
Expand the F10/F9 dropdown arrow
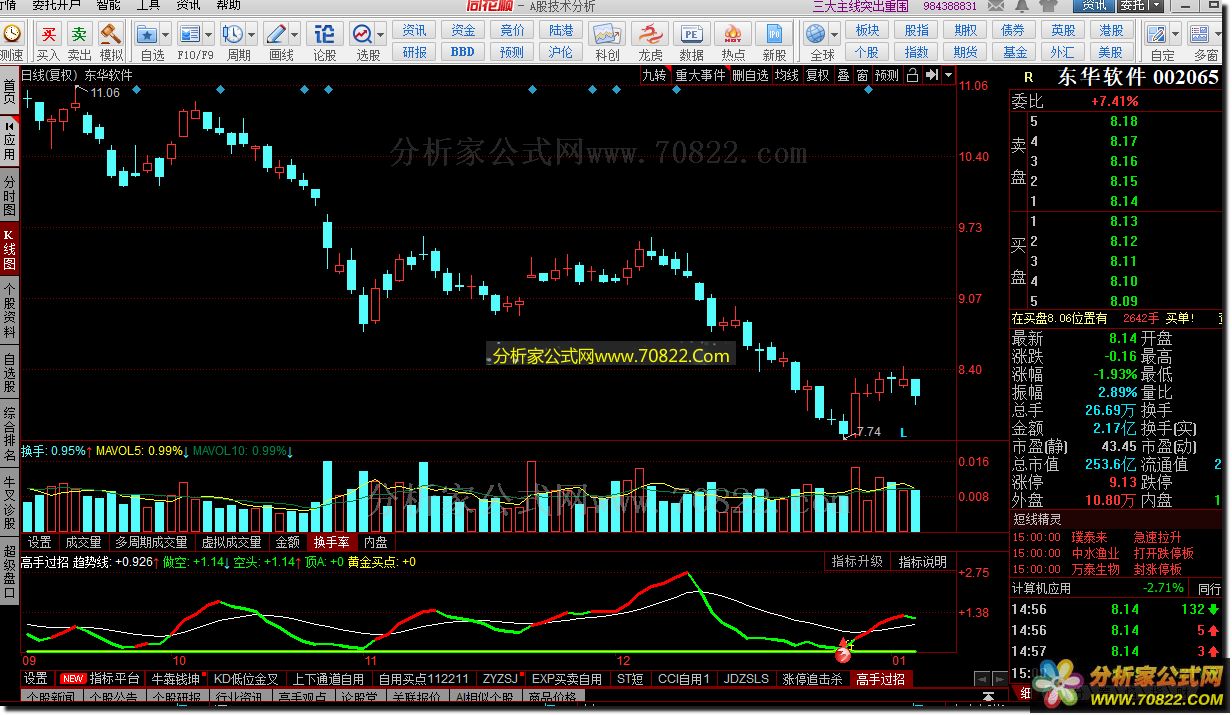209,34
